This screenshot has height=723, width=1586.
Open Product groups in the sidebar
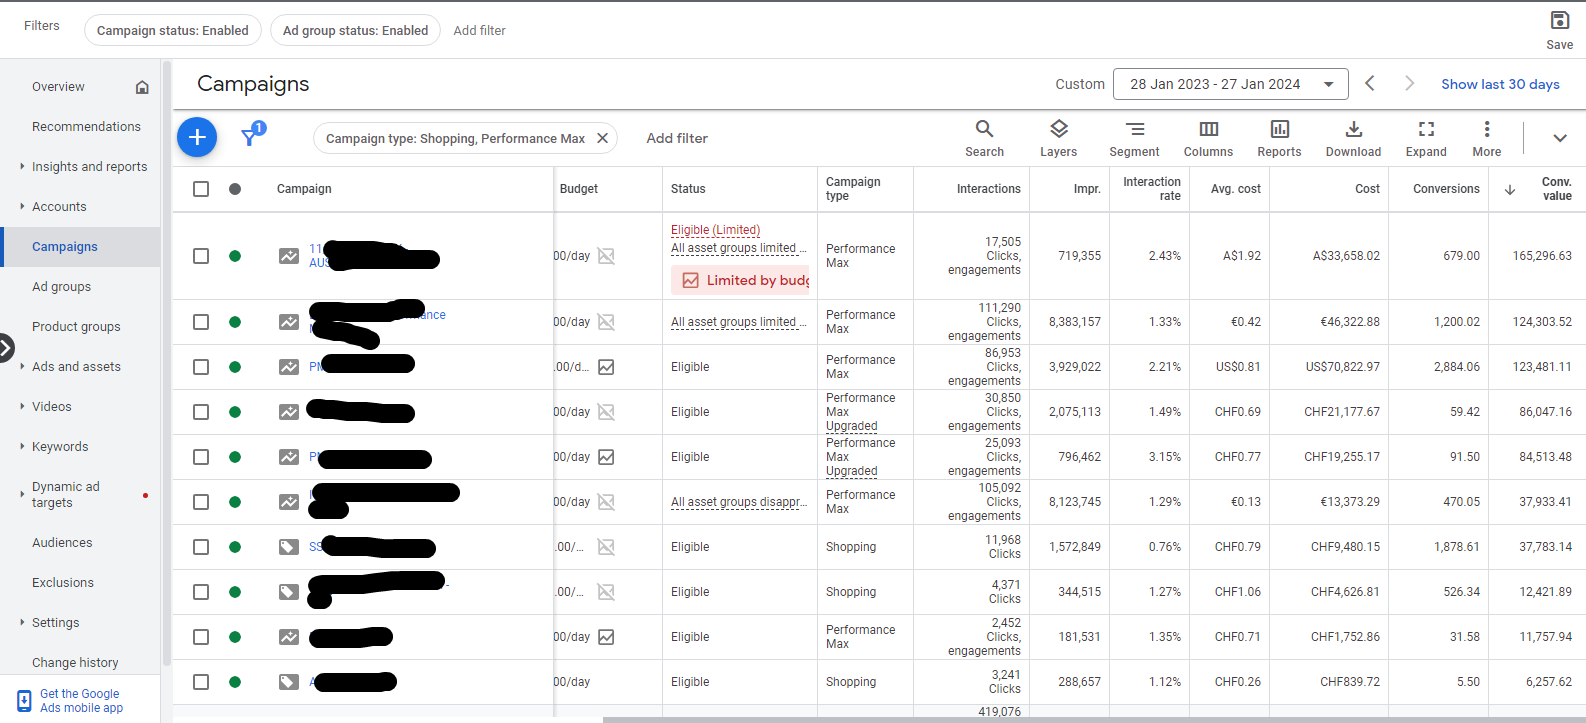[x=76, y=327]
